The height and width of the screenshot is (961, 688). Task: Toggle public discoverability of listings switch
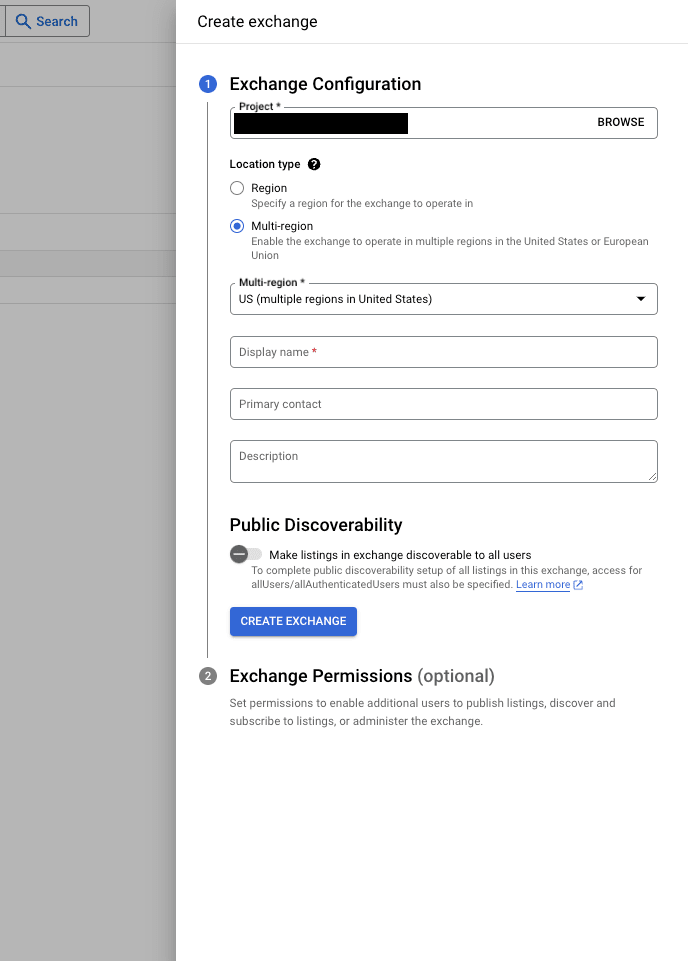(x=246, y=554)
